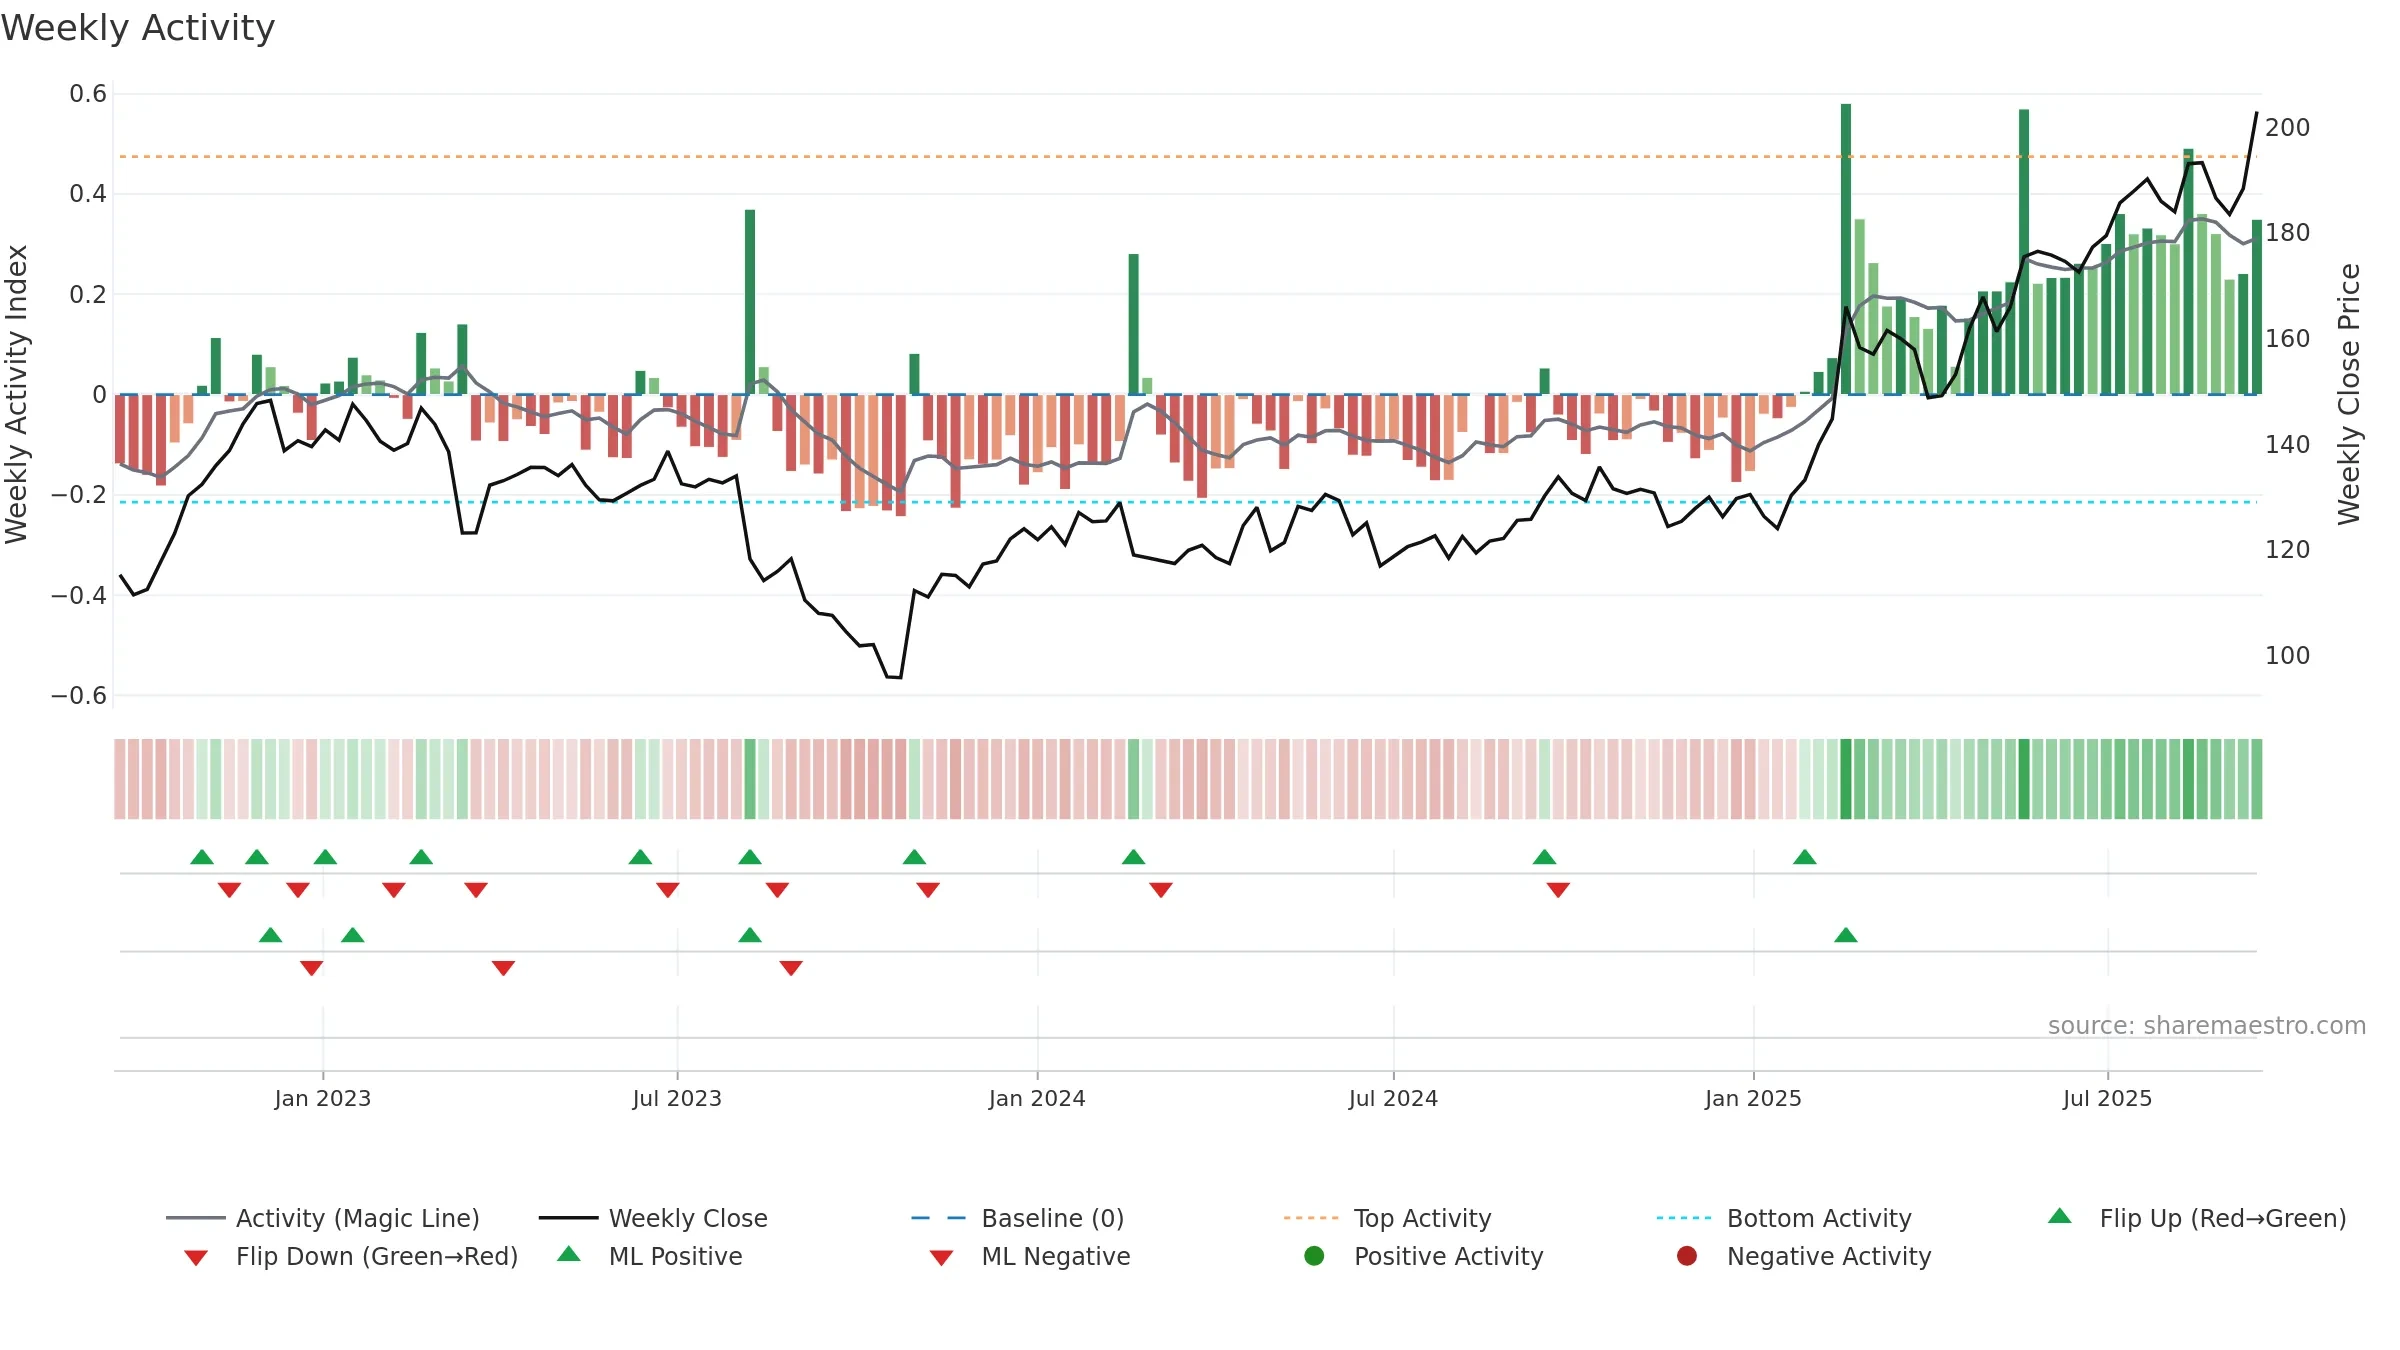This screenshot has height=1350, width=2400.
Task: Click the Negative Activity red circle legend
Action: [x=1687, y=1256]
